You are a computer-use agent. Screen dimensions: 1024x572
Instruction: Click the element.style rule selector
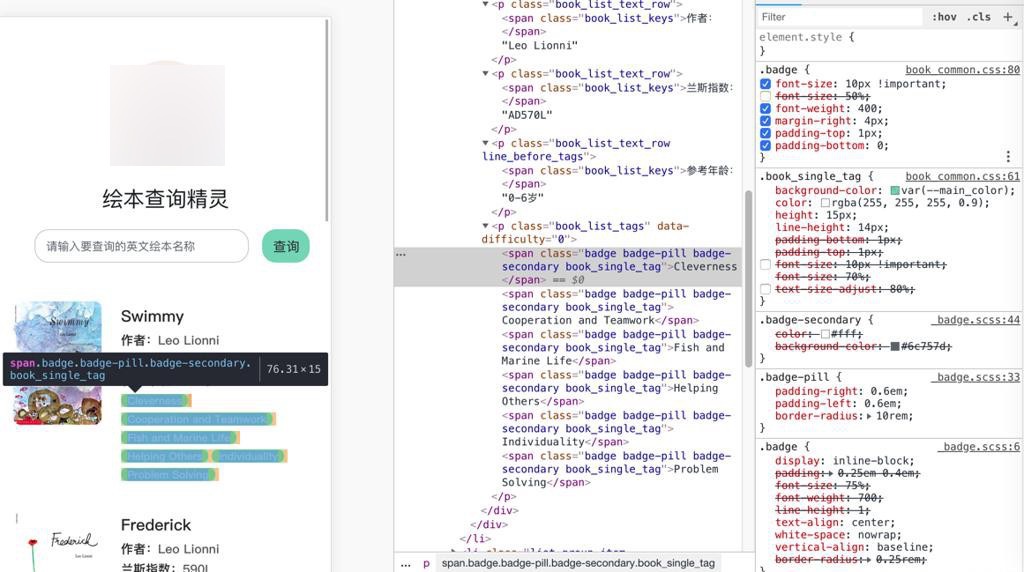800,37
